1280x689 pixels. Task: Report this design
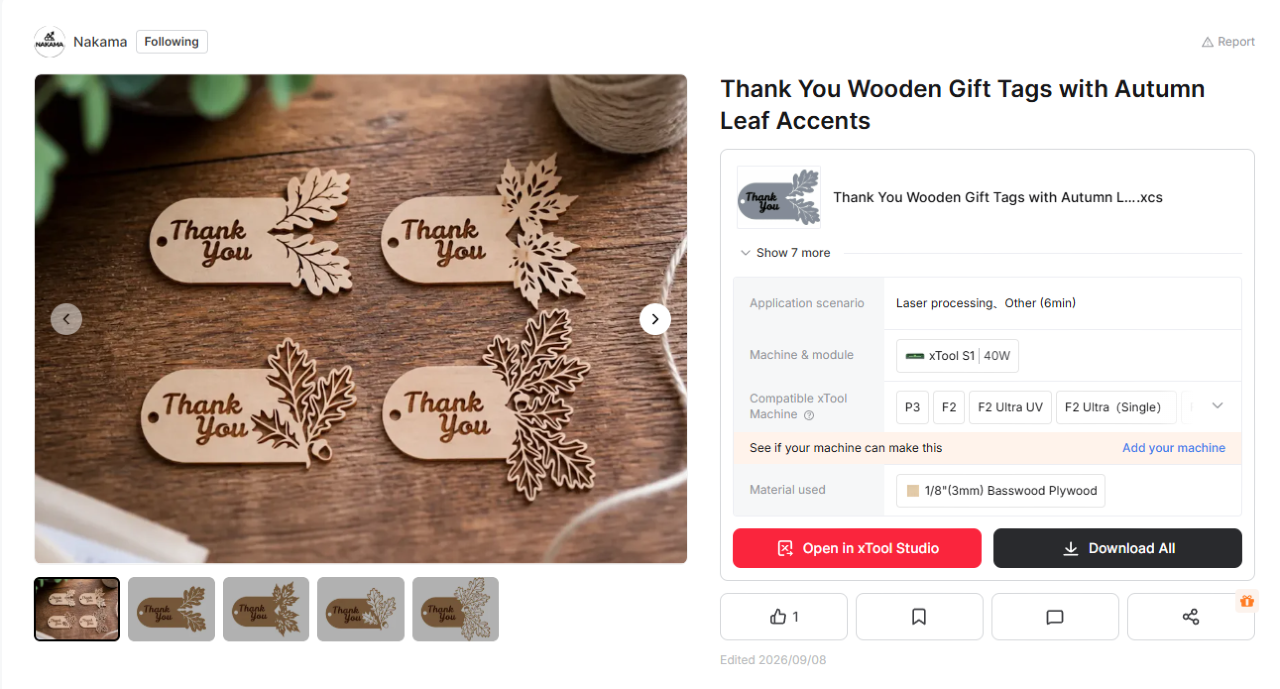[x=1228, y=42]
